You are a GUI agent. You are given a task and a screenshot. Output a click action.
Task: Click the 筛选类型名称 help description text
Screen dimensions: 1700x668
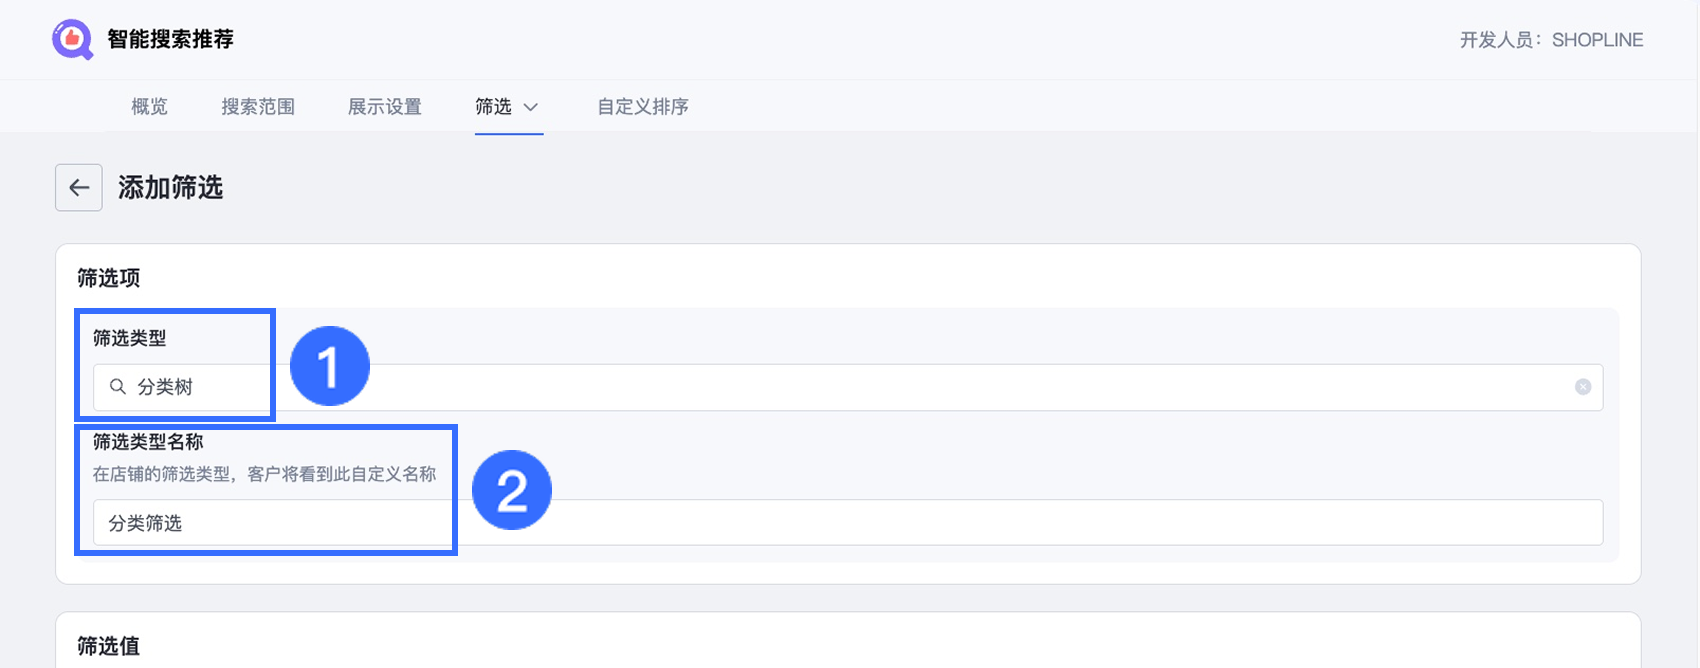265,474
